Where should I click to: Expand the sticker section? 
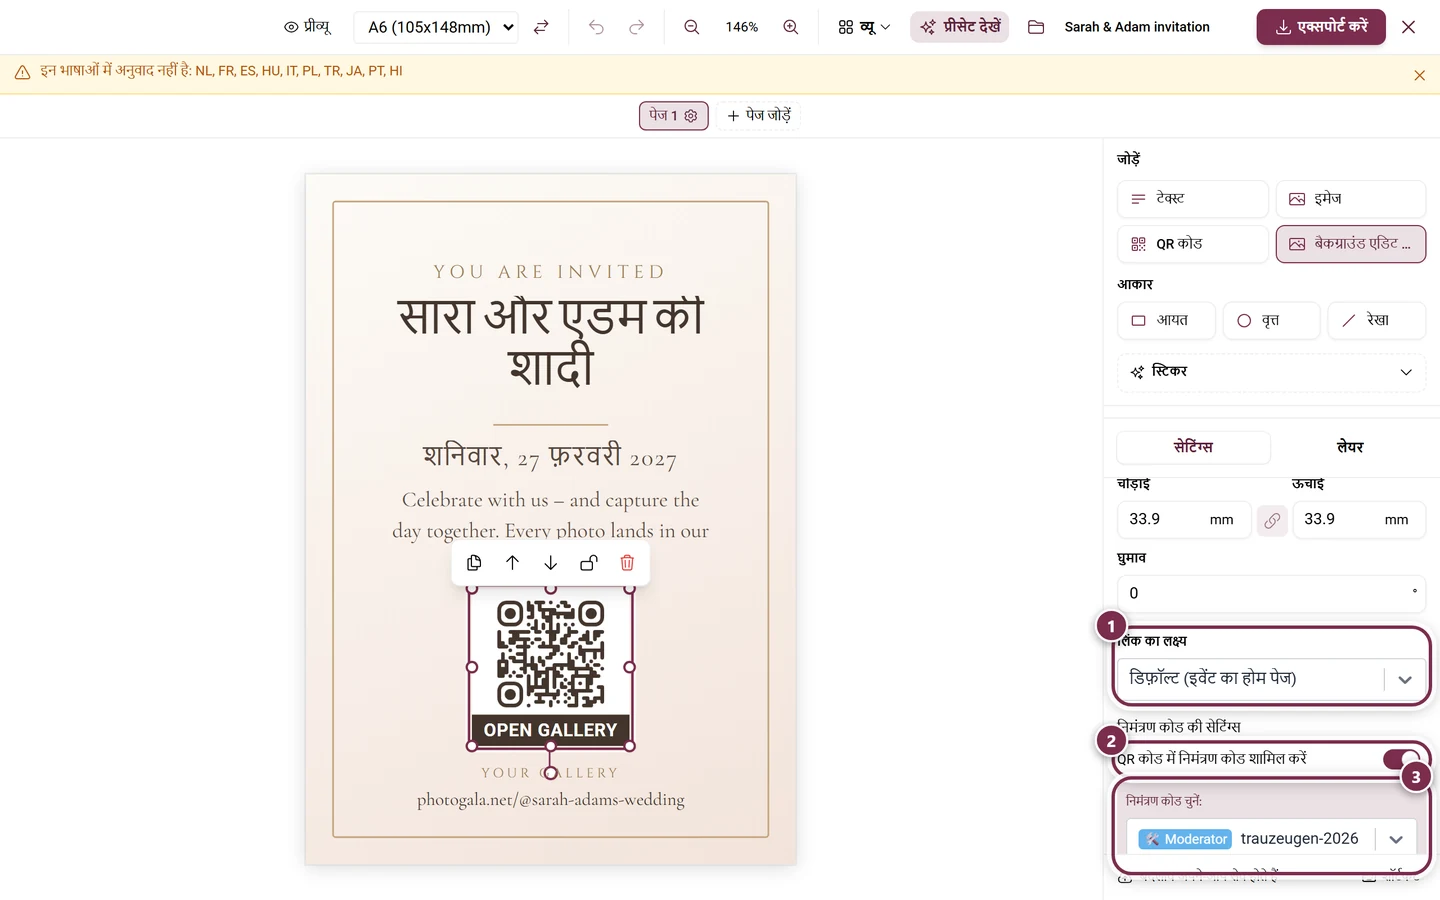click(x=1271, y=372)
